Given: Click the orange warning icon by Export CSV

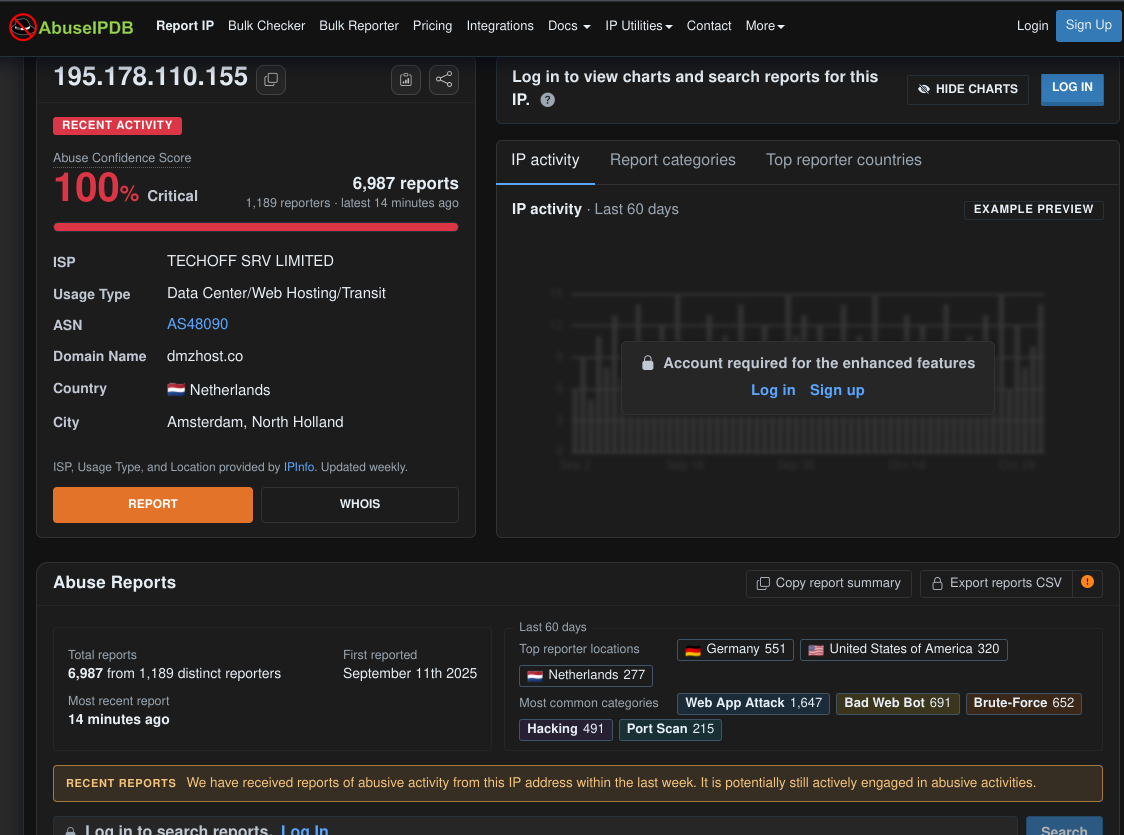Looking at the screenshot, I should (x=1087, y=582).
